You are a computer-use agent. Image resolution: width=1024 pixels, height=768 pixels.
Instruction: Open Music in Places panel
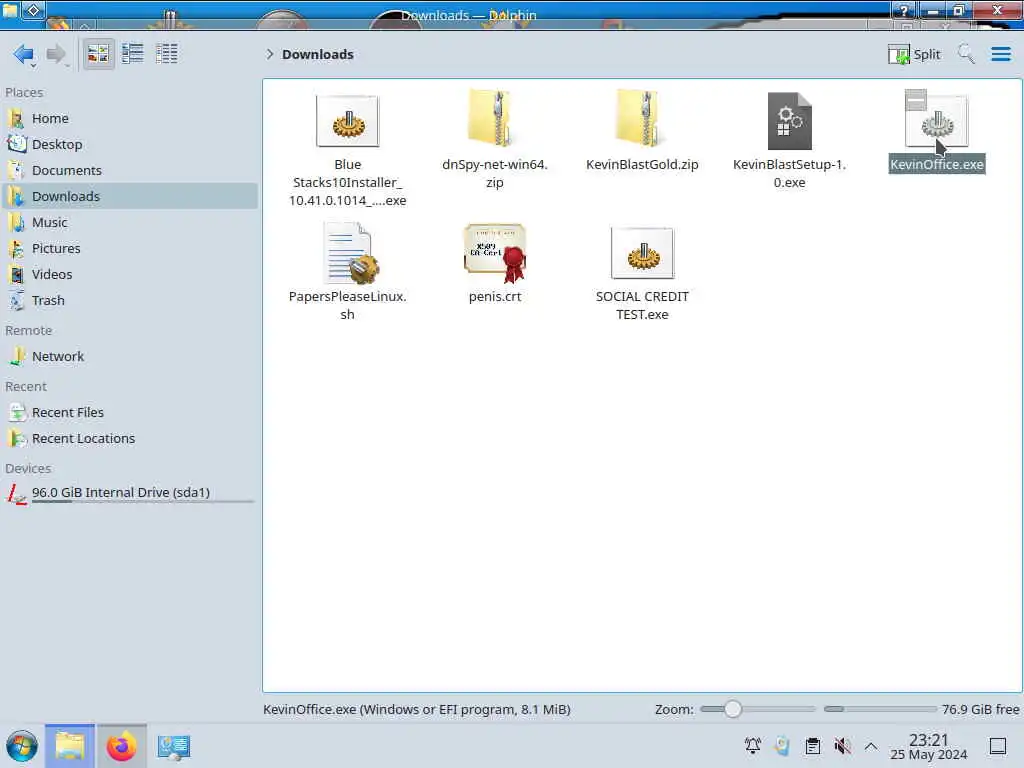tap(129, 223)
